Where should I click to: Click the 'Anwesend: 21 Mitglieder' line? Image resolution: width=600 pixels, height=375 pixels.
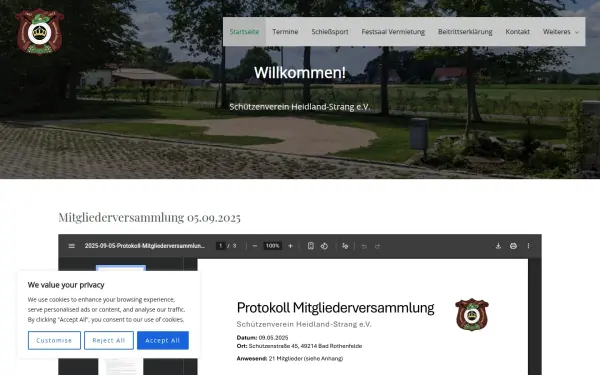(x=290, y=359)
